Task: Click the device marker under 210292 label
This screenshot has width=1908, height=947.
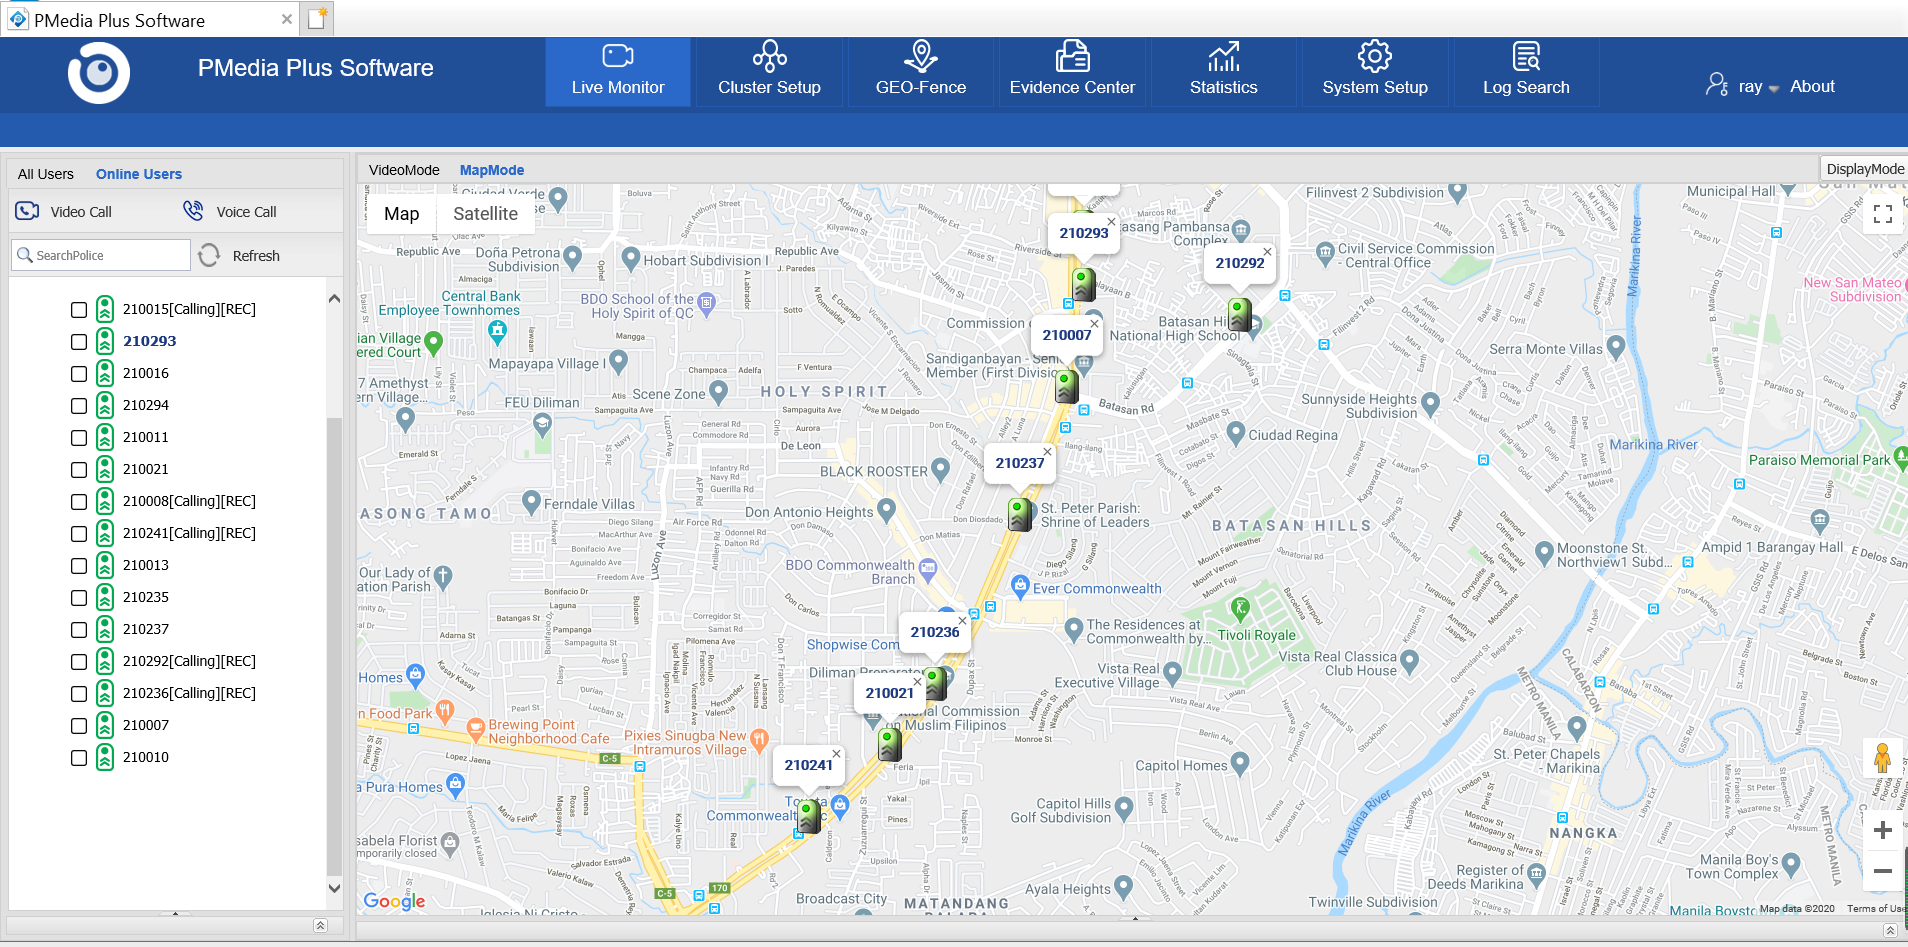Action: click(x=1240, y=314)
